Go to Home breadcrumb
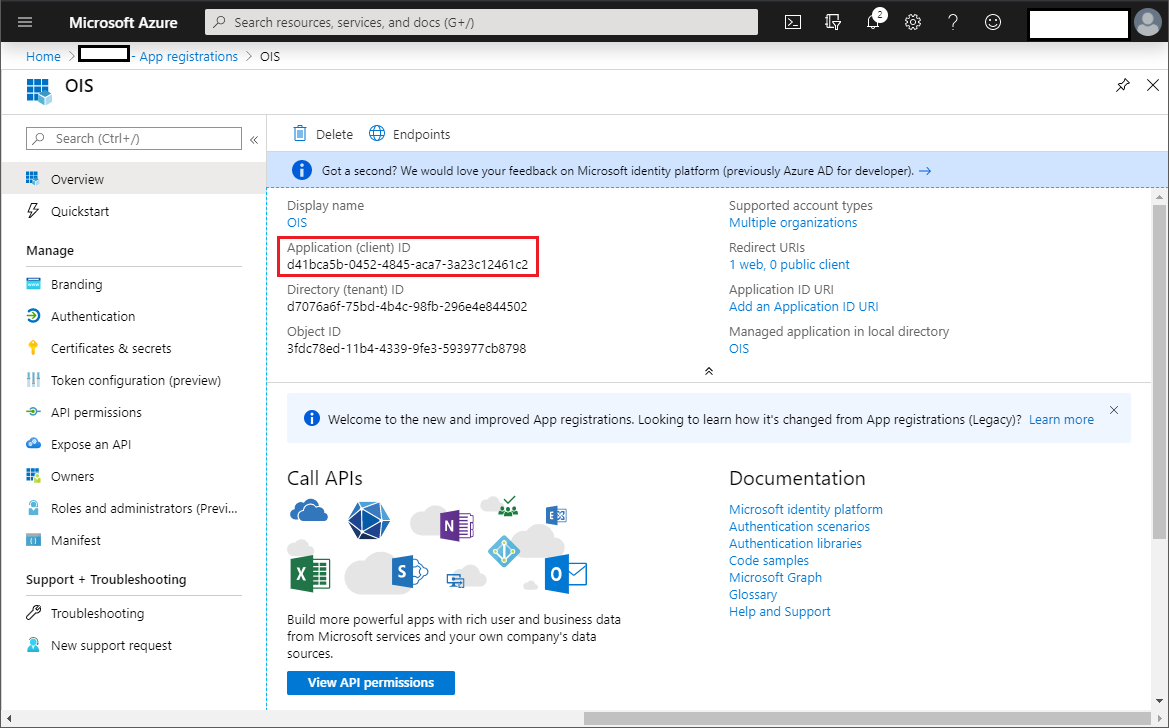 point(43,57)
